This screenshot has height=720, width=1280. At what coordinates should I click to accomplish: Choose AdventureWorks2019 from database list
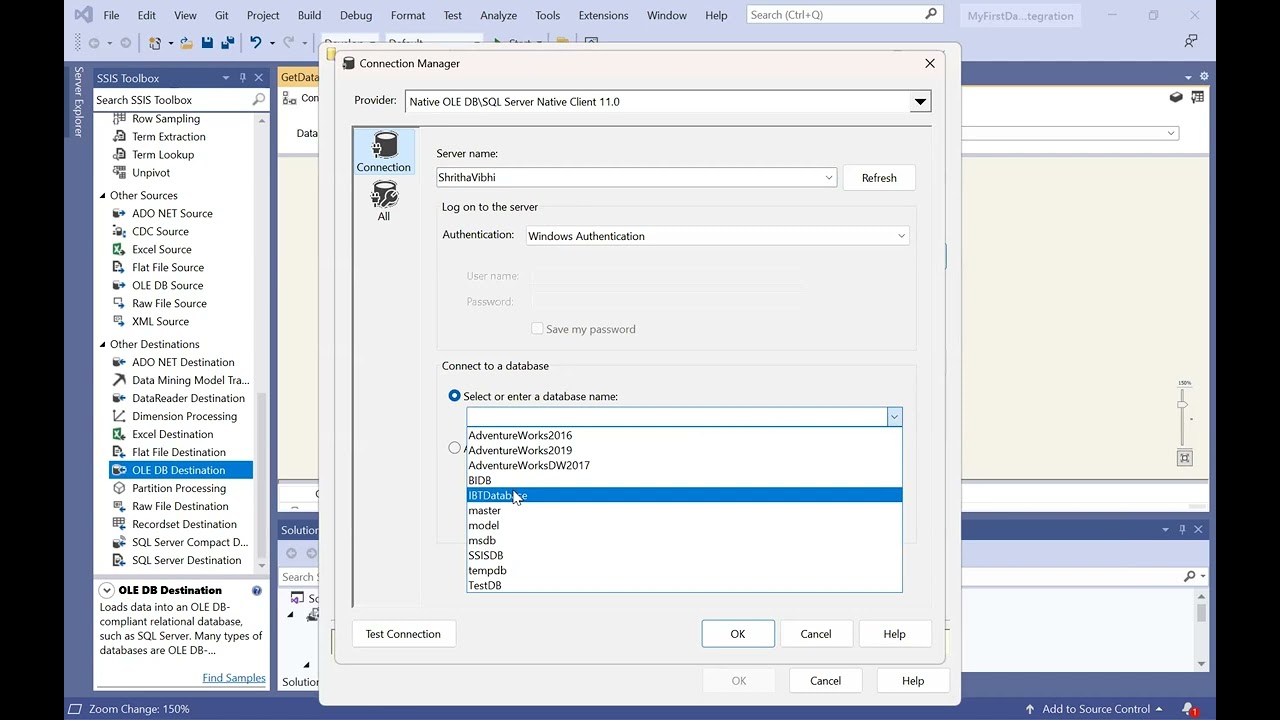click(x=684, y=451)
